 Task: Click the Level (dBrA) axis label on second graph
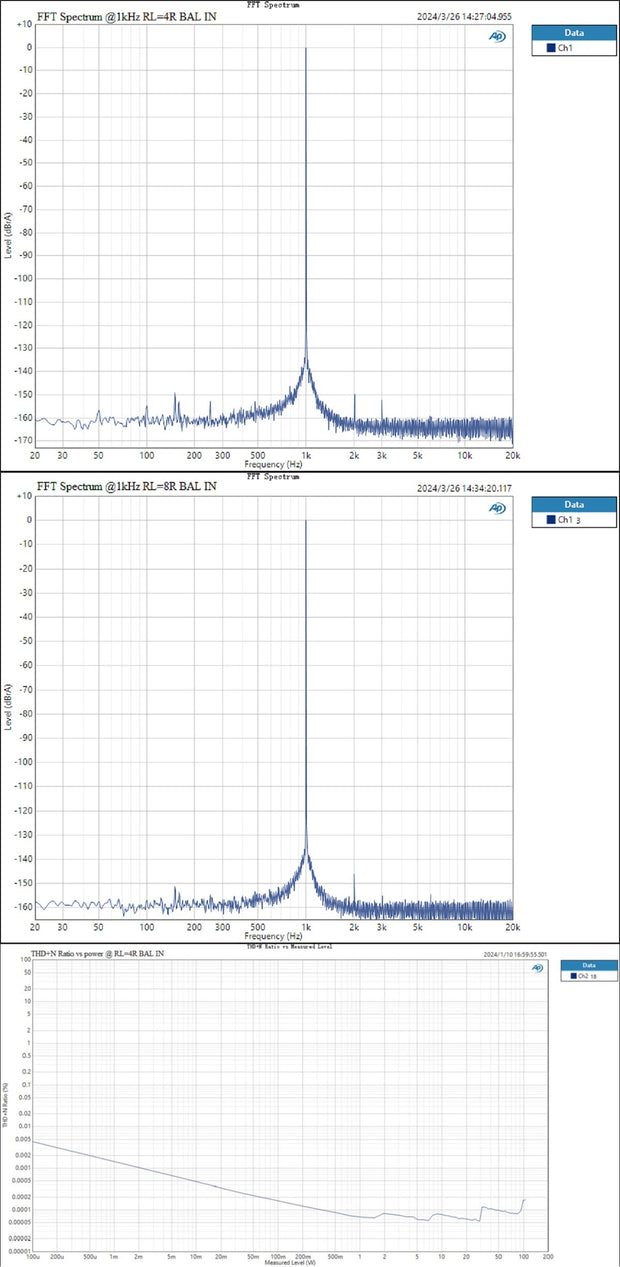9,707
